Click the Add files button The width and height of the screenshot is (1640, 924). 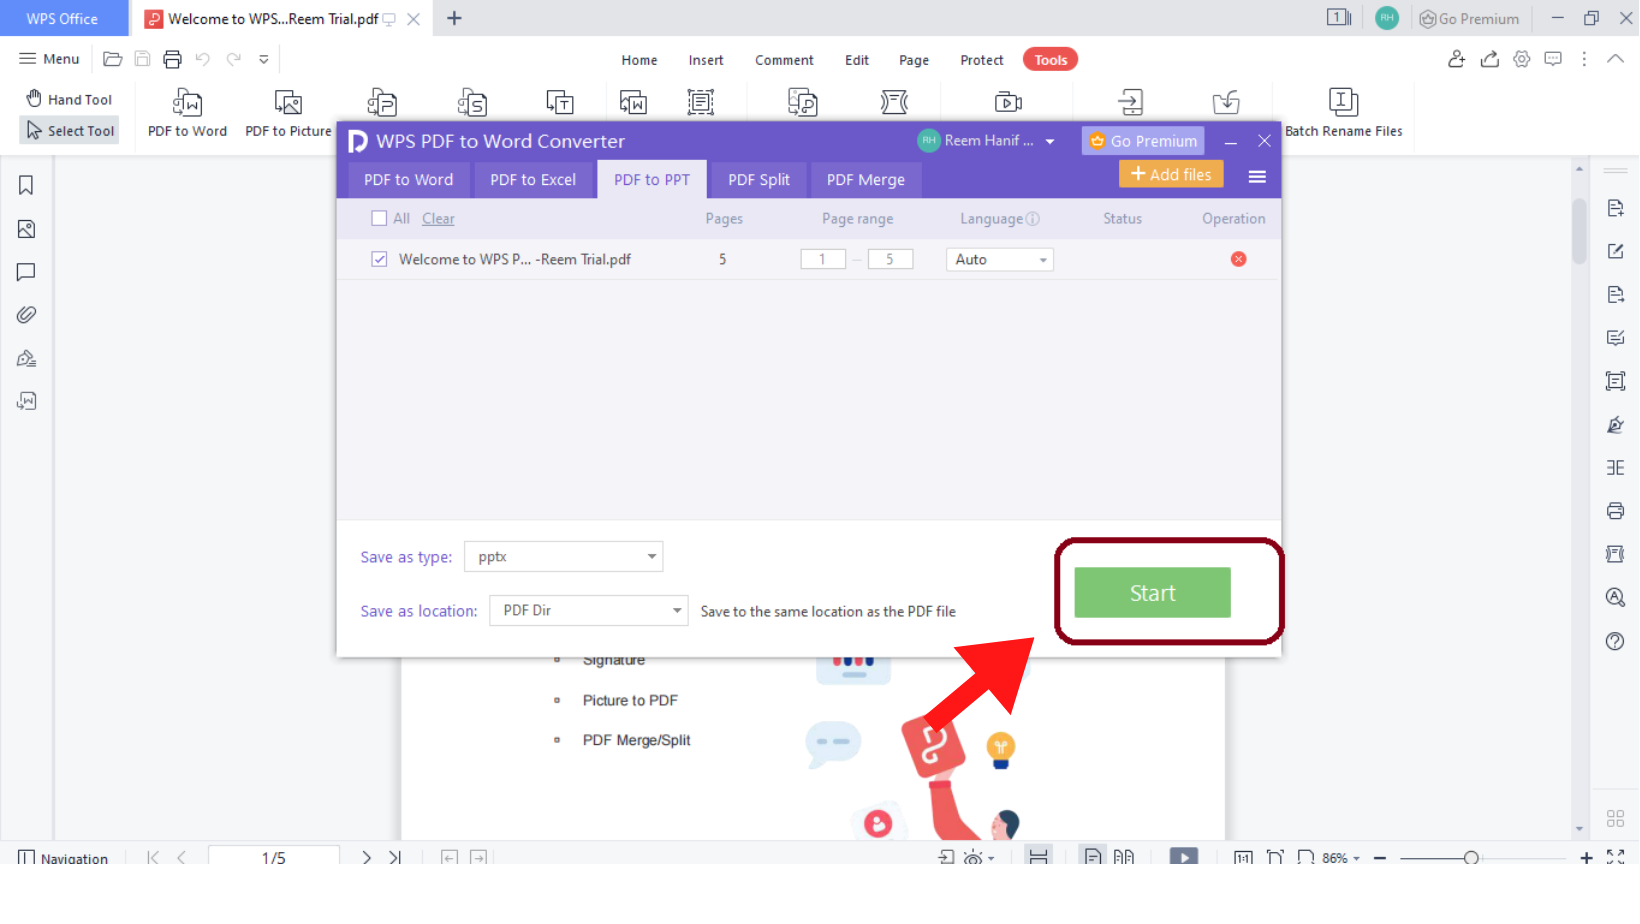[x=1171, y=174]
